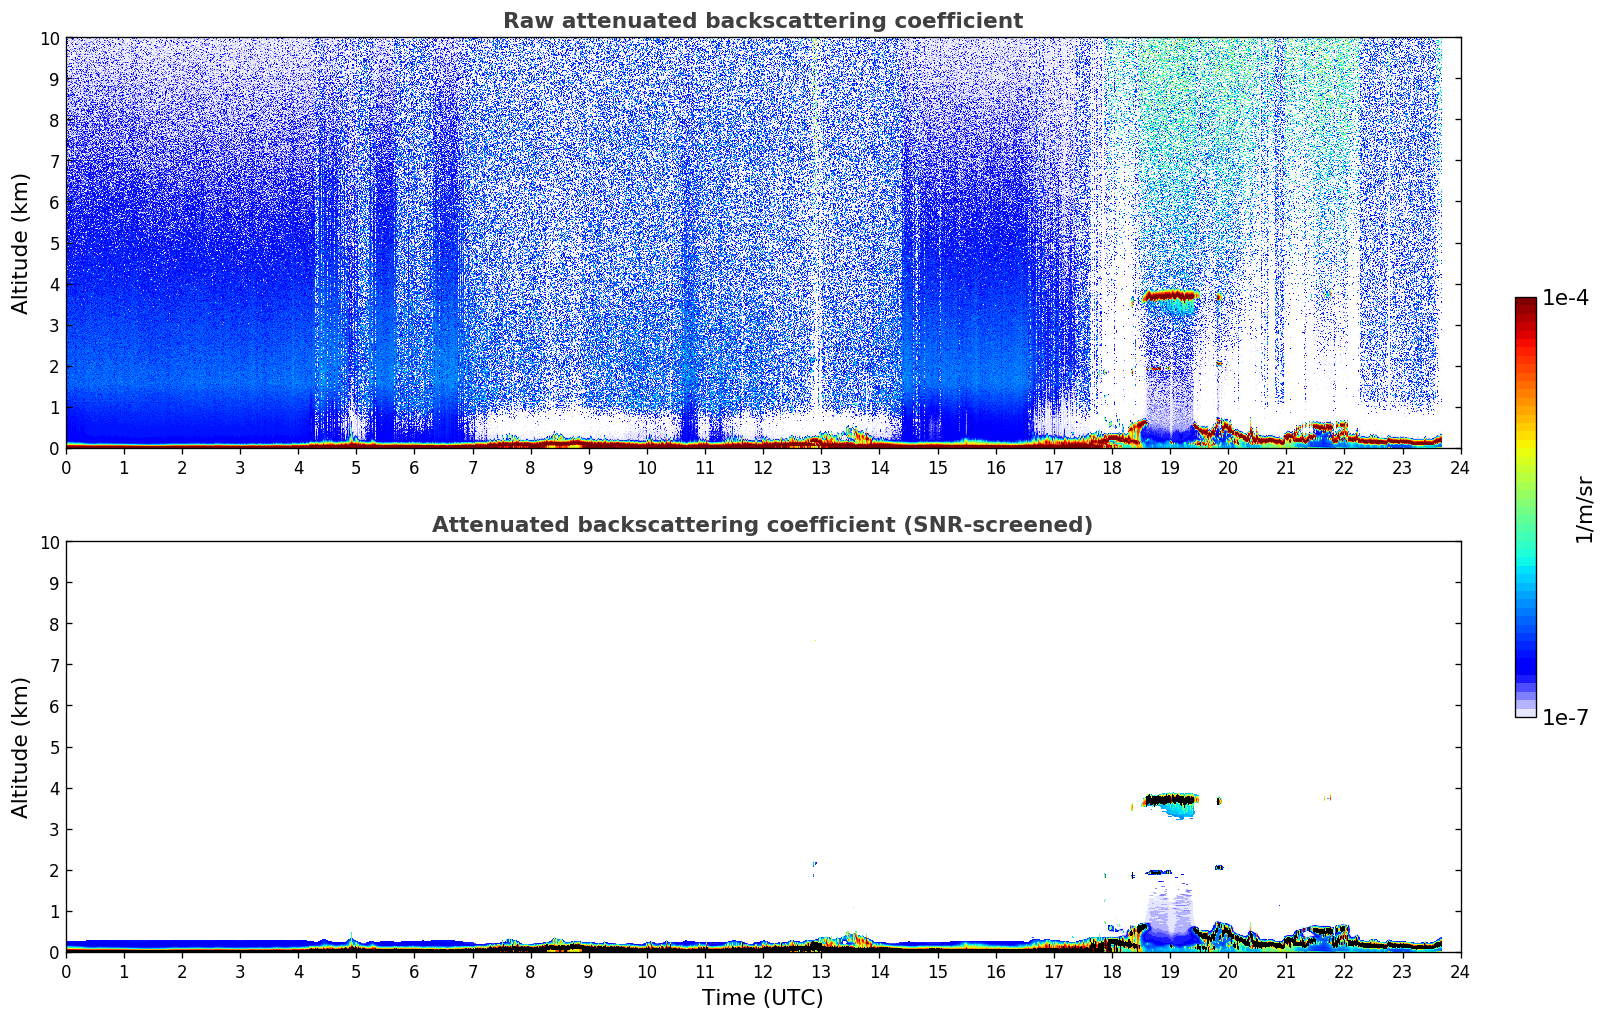Click the top plot's 'Altitude (km)' label
Image resolution: width=1606 pixels, height=1020 pixels.
pyautogui.click(x=21, y=243)
